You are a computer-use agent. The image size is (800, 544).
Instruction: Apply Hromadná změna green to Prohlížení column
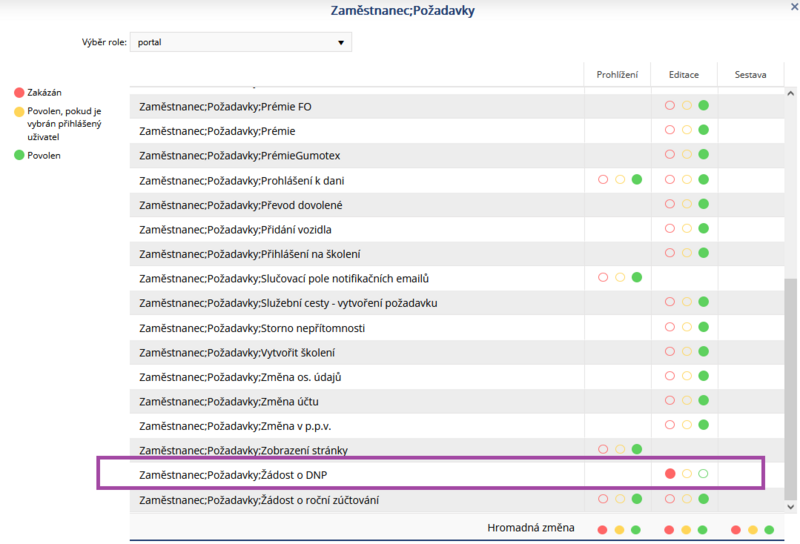click(x=636, y=530)
